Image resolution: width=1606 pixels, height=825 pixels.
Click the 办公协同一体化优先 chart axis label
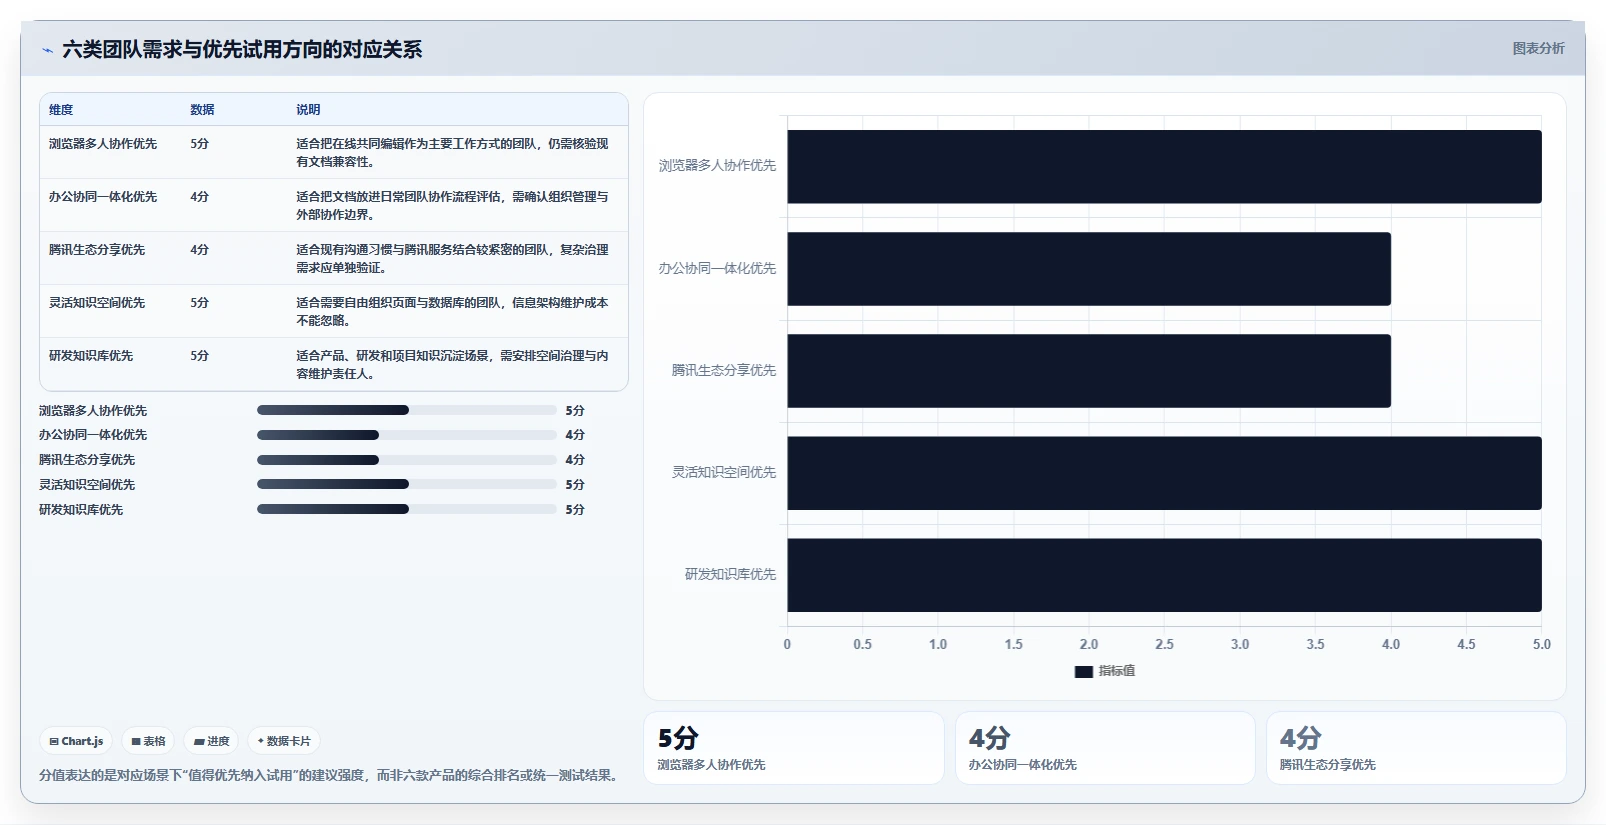coord(717,269)
